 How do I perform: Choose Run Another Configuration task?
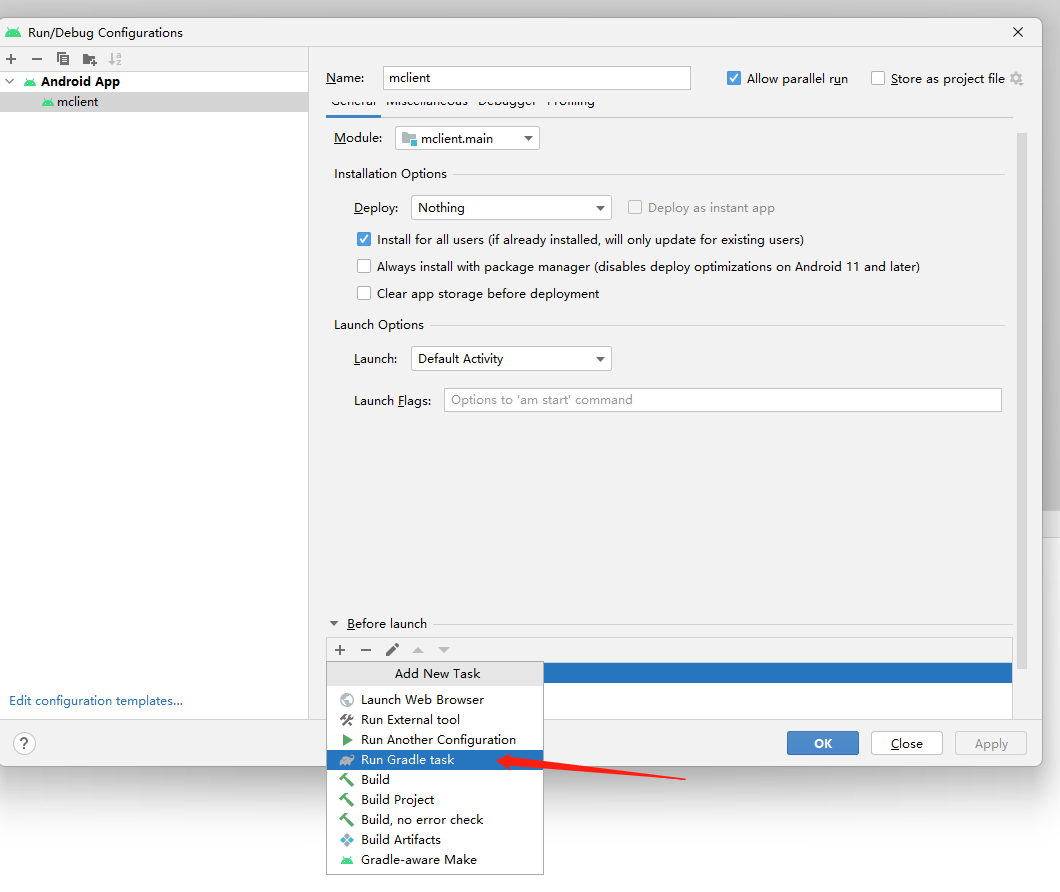435,740
